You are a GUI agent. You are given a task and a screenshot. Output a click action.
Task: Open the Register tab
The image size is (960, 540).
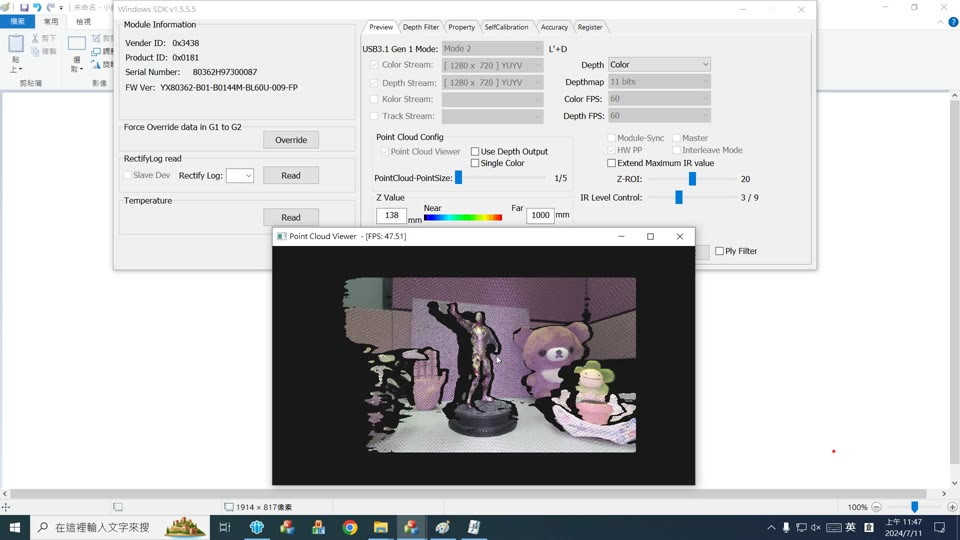590,27
